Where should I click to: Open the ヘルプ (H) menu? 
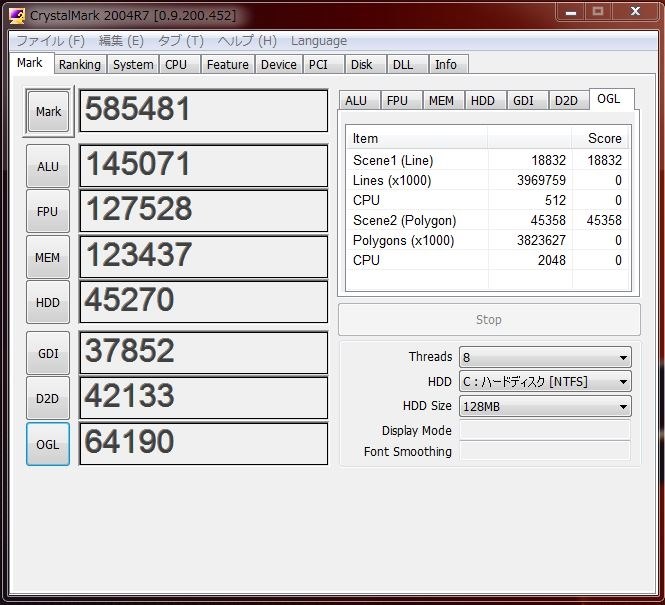click(x=247, y=41)
